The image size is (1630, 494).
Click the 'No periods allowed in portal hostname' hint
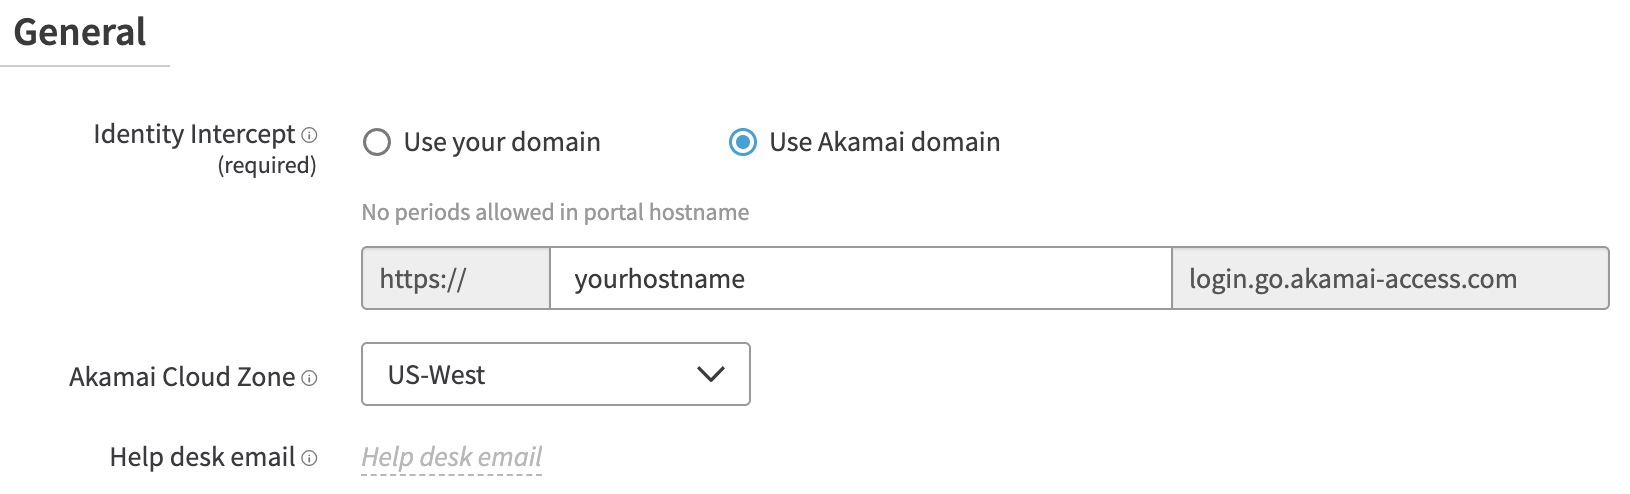(555, 212)
